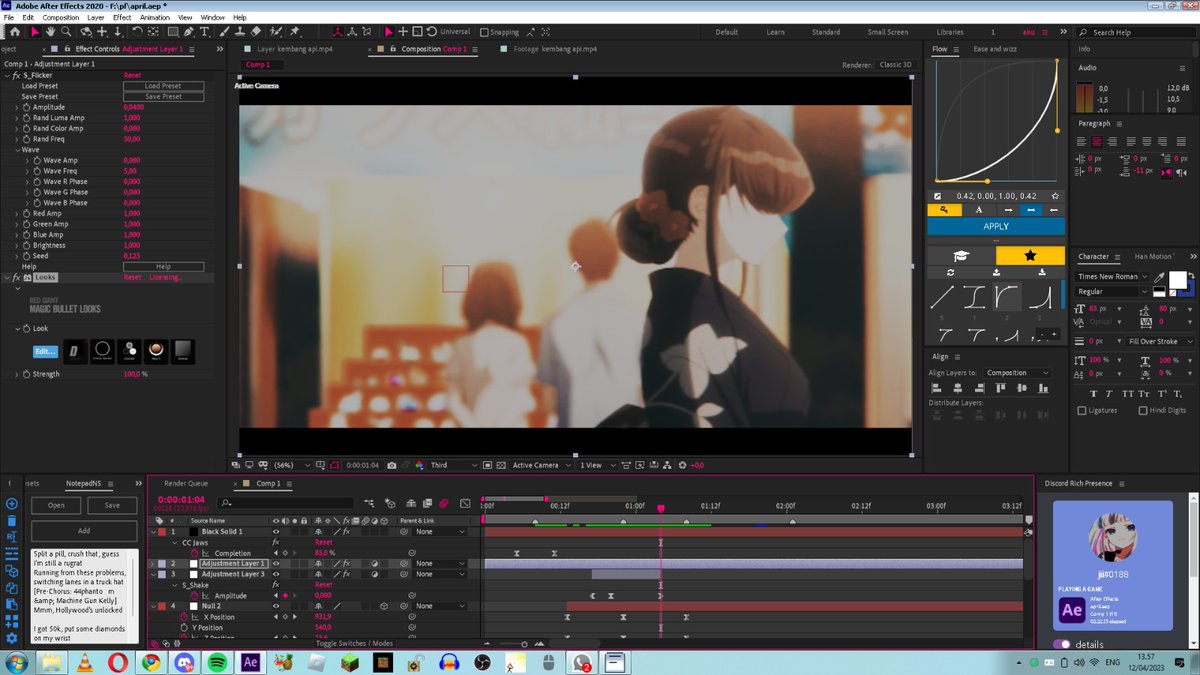Enable the Ligatures checkbox
Image resolution: width=1200 pixels, height=675 pixels.
coord(1082,410)
